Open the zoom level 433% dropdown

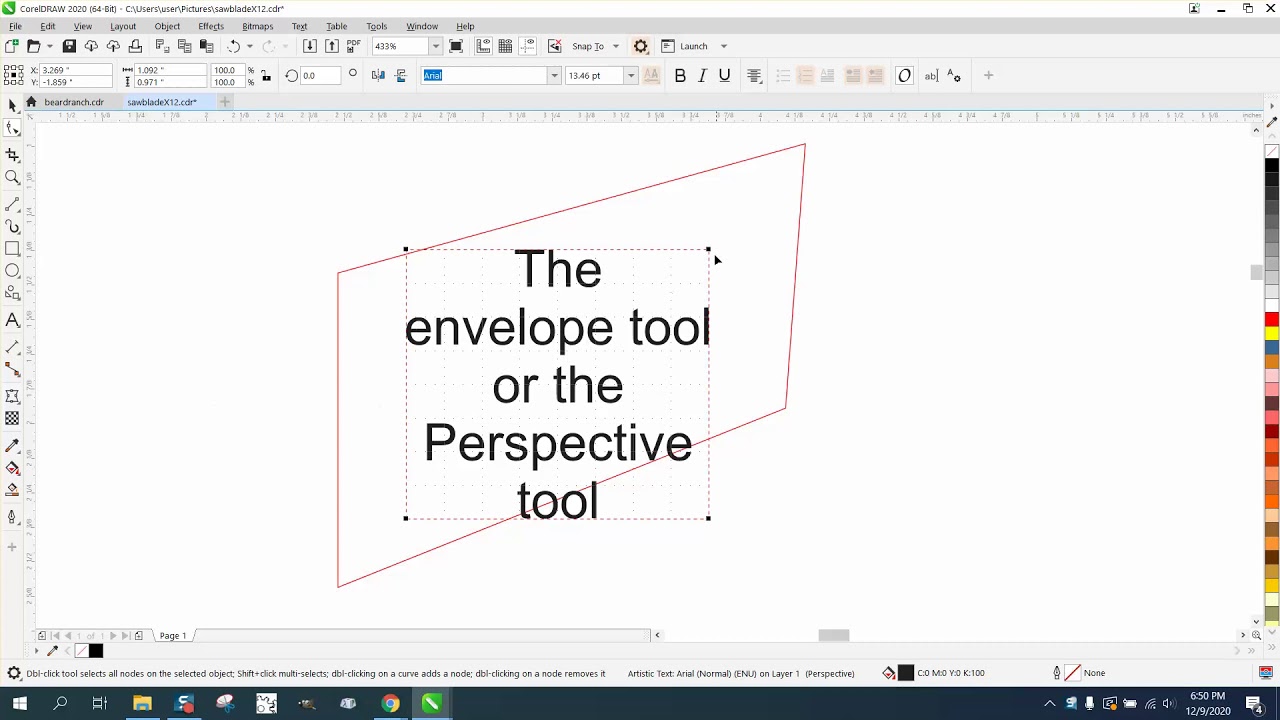coord(435,46)
